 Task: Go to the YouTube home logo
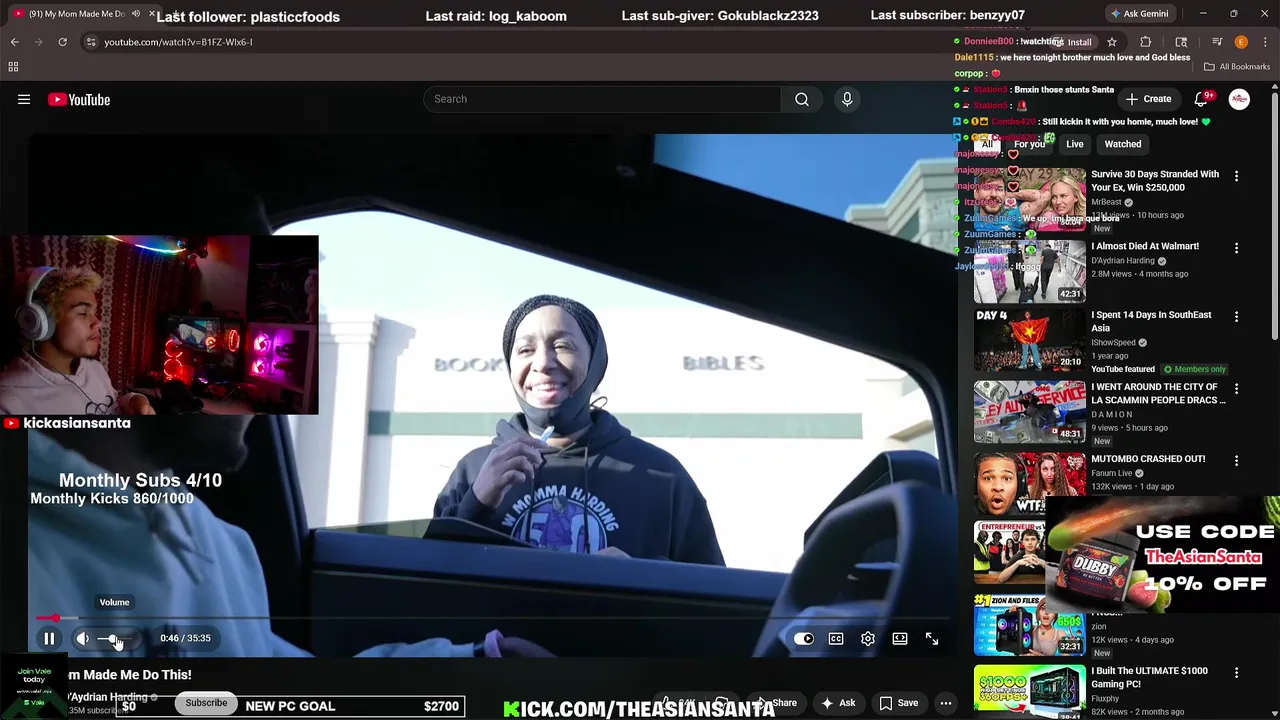(79, 99)
